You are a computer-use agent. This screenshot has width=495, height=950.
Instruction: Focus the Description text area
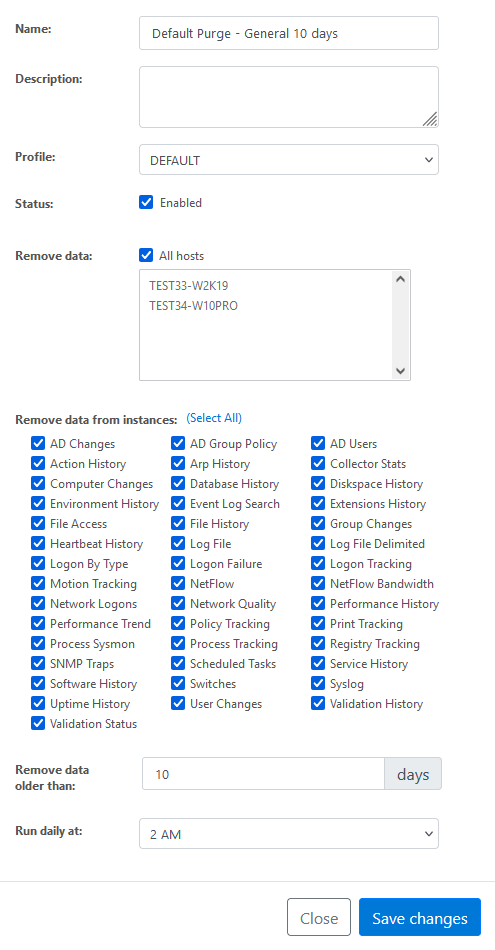tap(289, 97)
